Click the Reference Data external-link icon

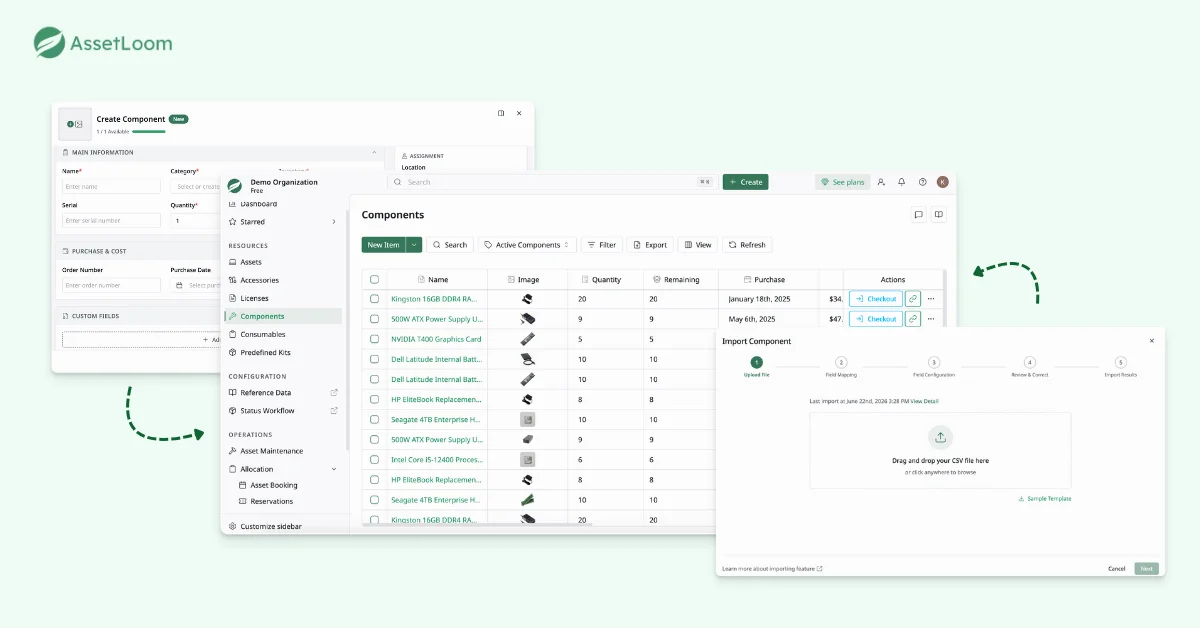click(334, 393)
